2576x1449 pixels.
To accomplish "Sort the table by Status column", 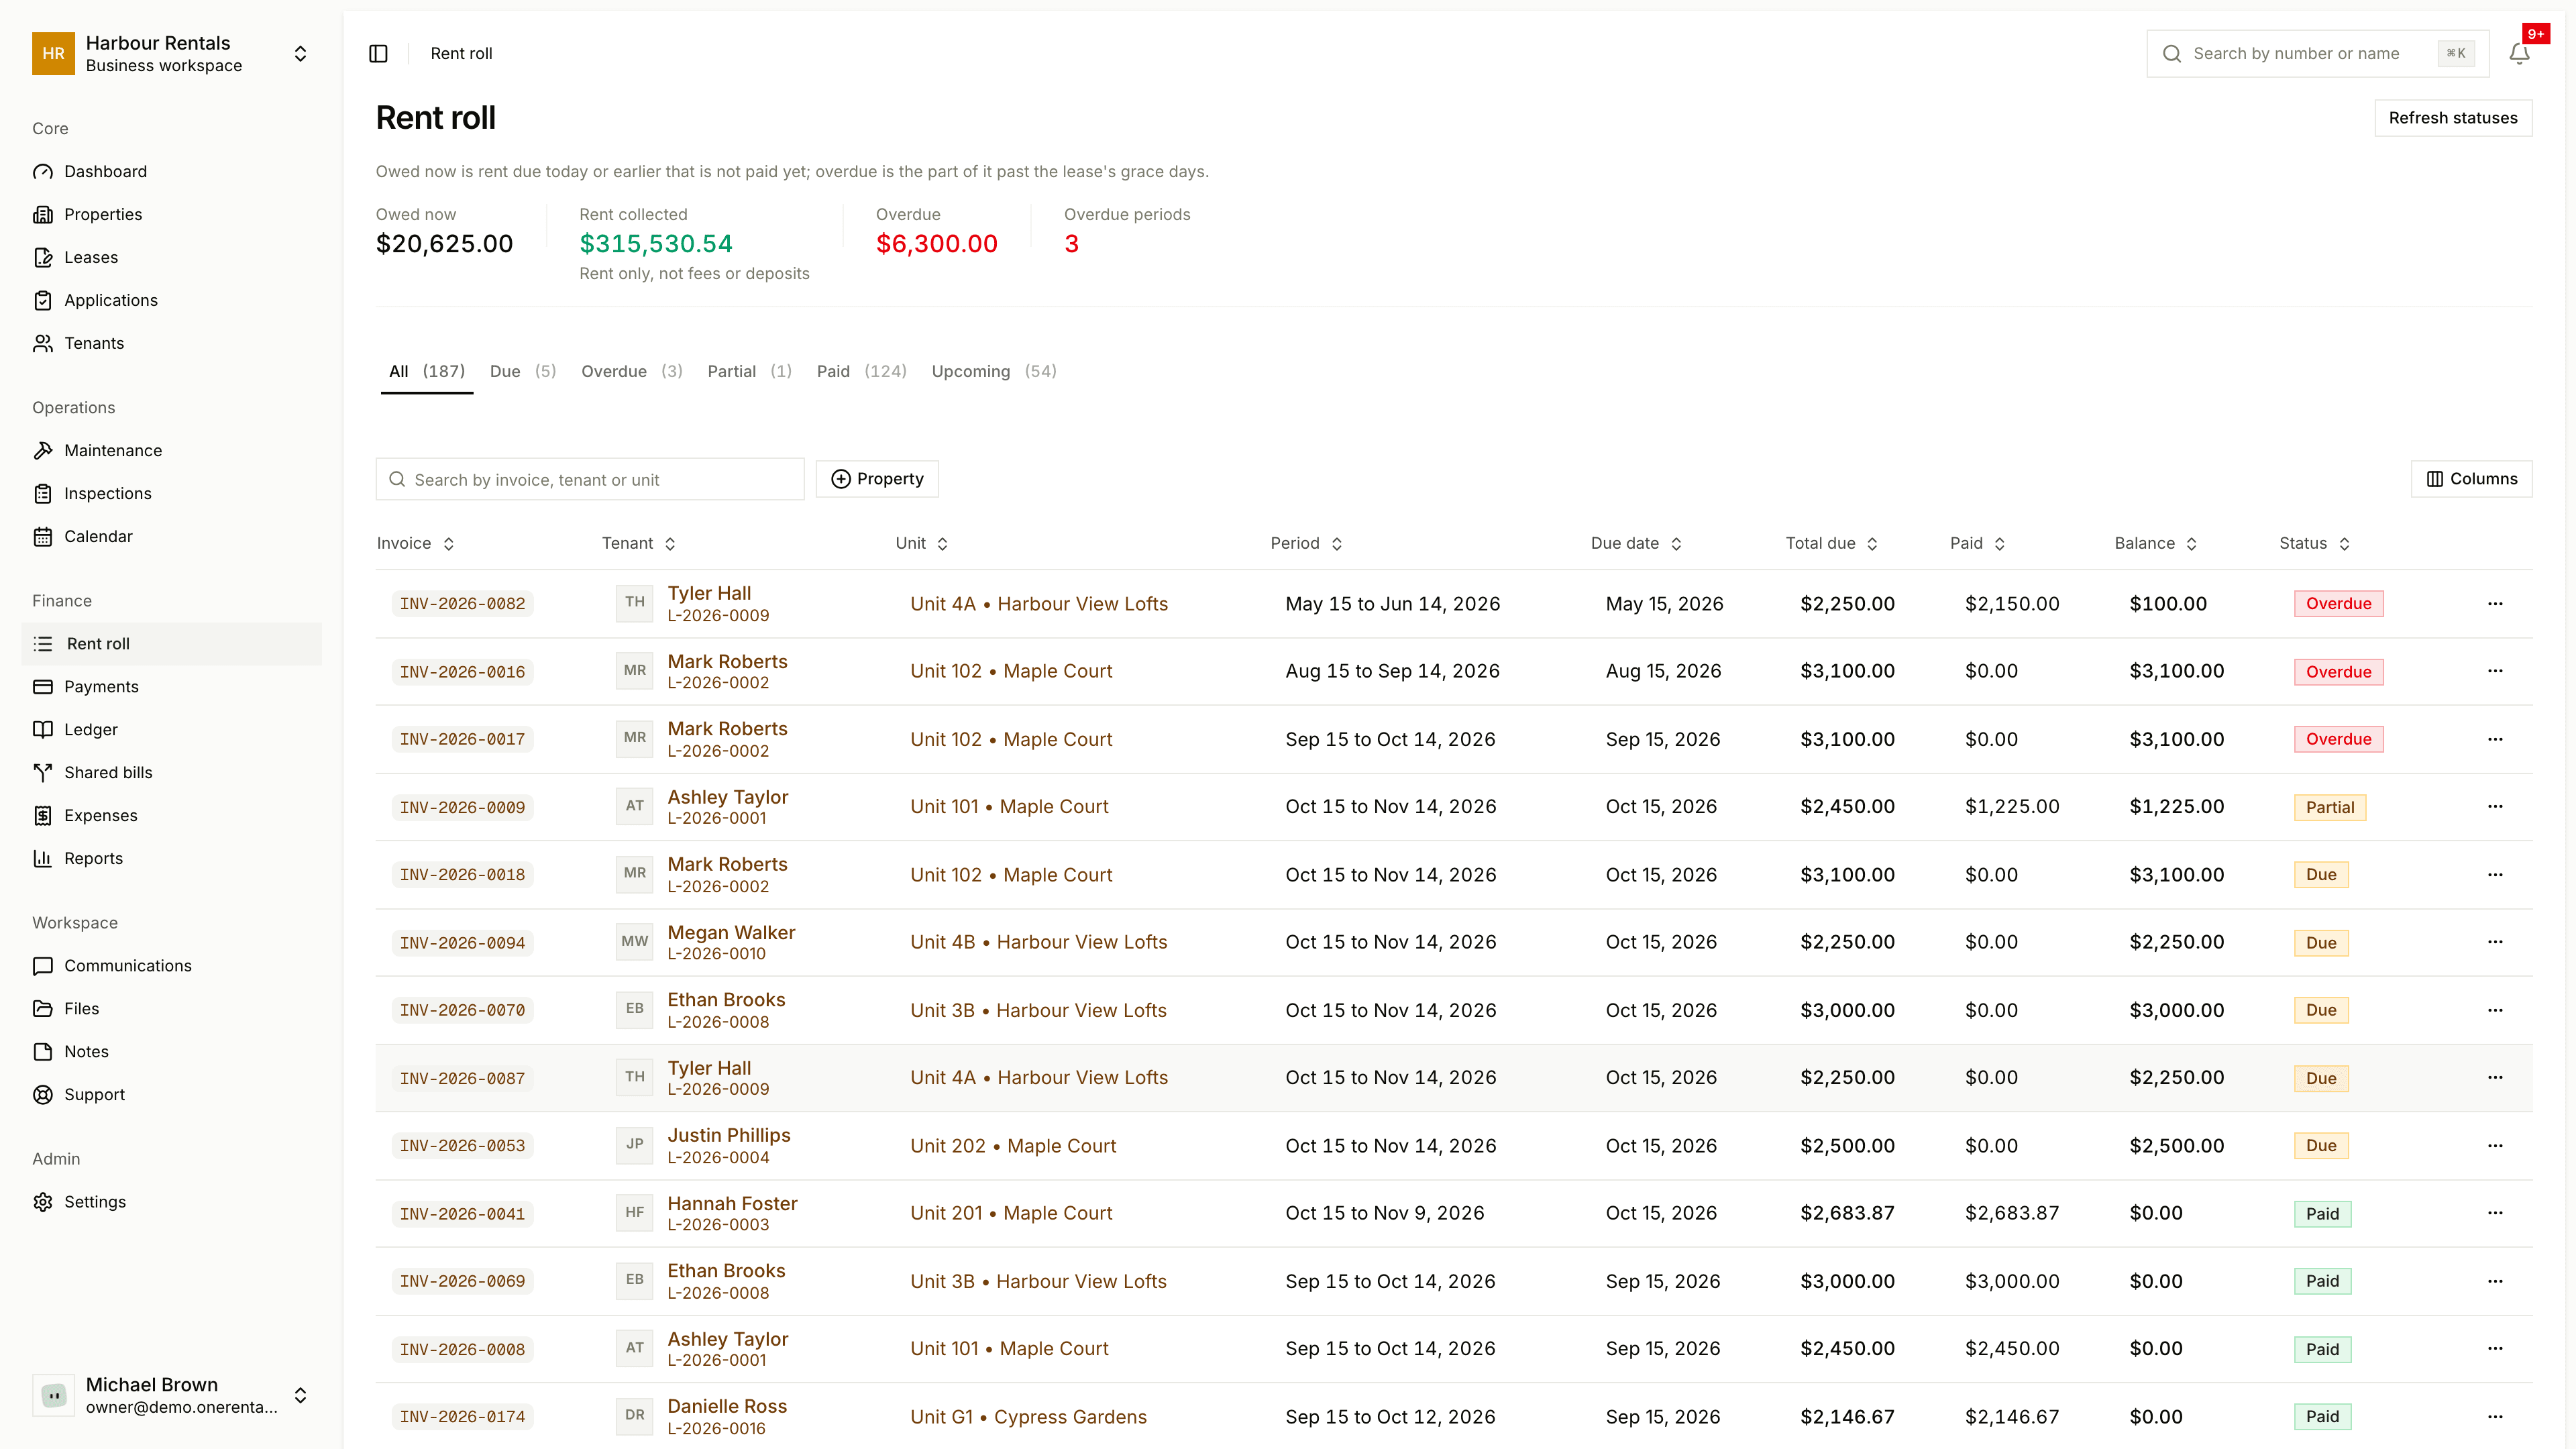I will [x=2315, y=544].
